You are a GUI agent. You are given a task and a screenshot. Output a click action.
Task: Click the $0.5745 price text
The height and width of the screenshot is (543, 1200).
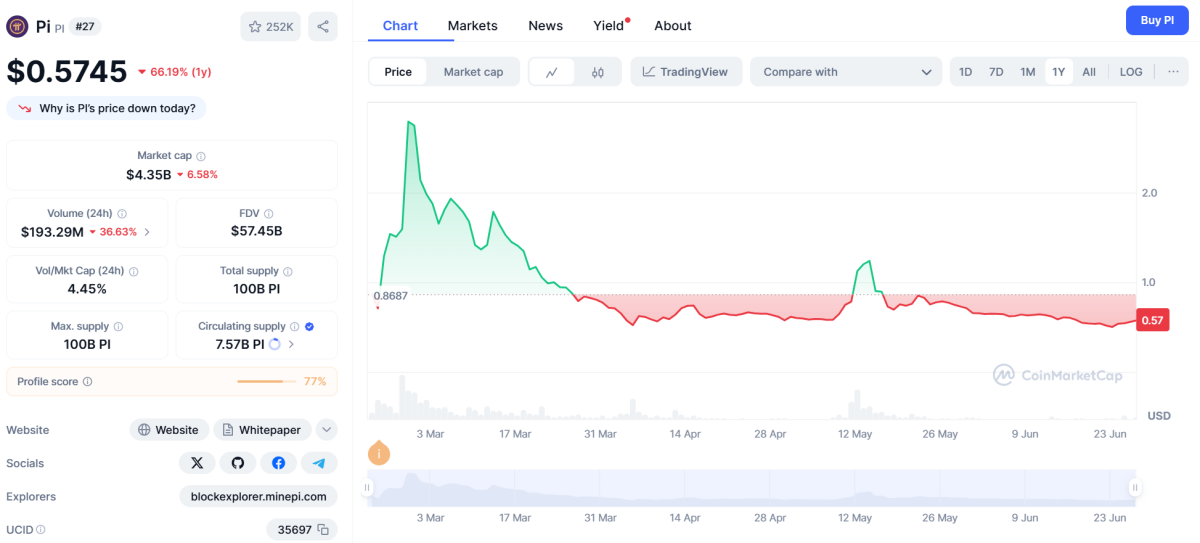[x=67, y=71]
